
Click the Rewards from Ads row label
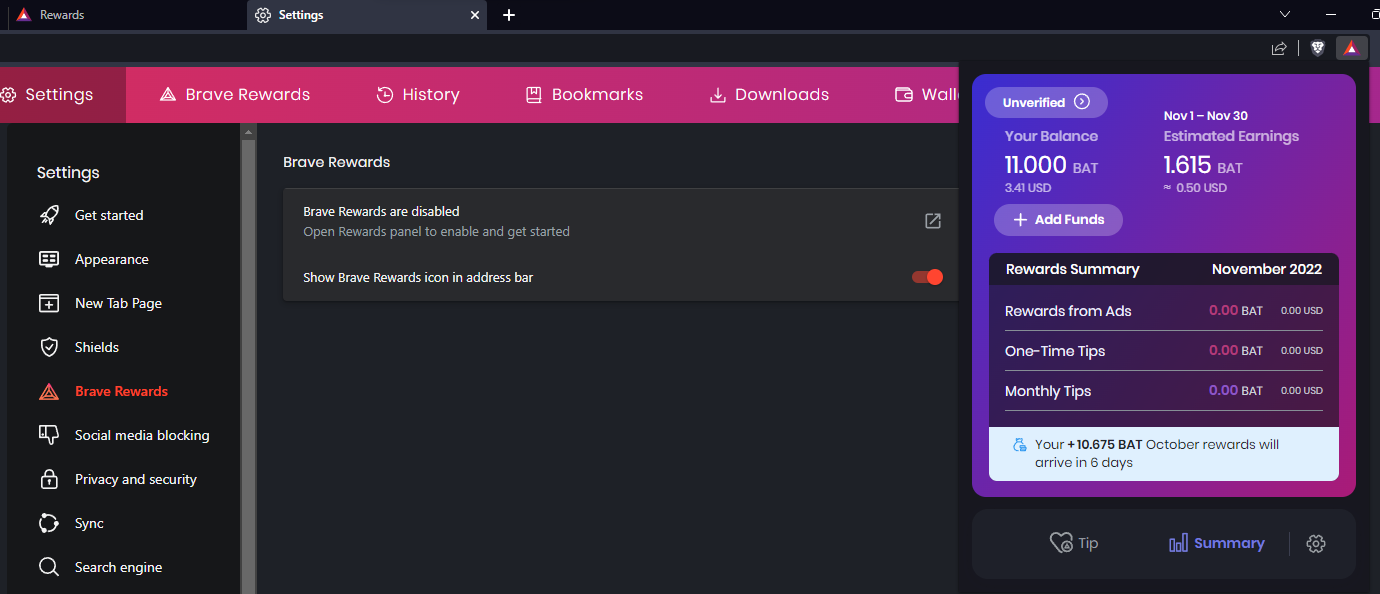point(1068,311)
